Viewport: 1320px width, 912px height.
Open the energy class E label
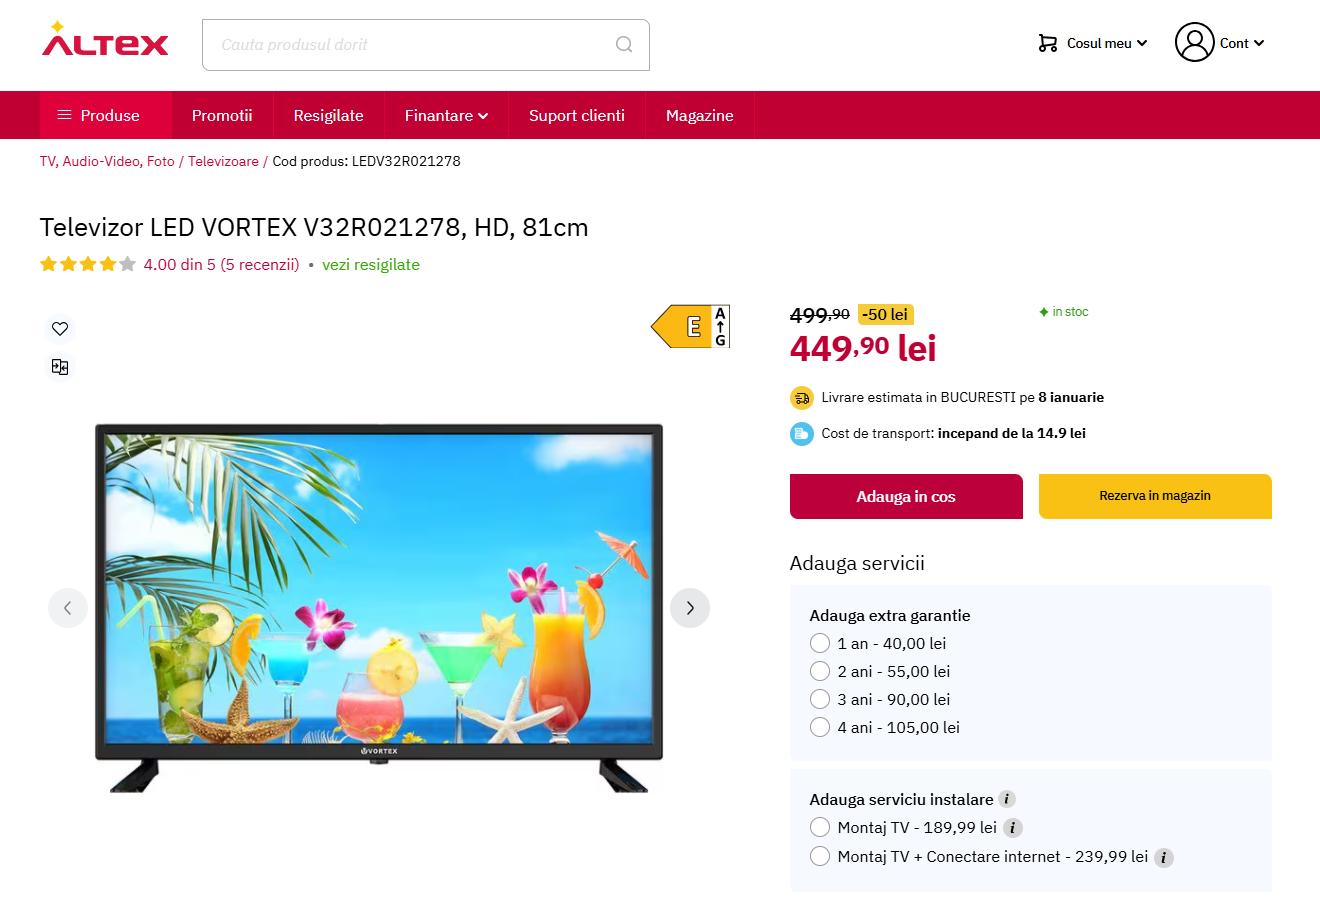click(x=691, y=326)
